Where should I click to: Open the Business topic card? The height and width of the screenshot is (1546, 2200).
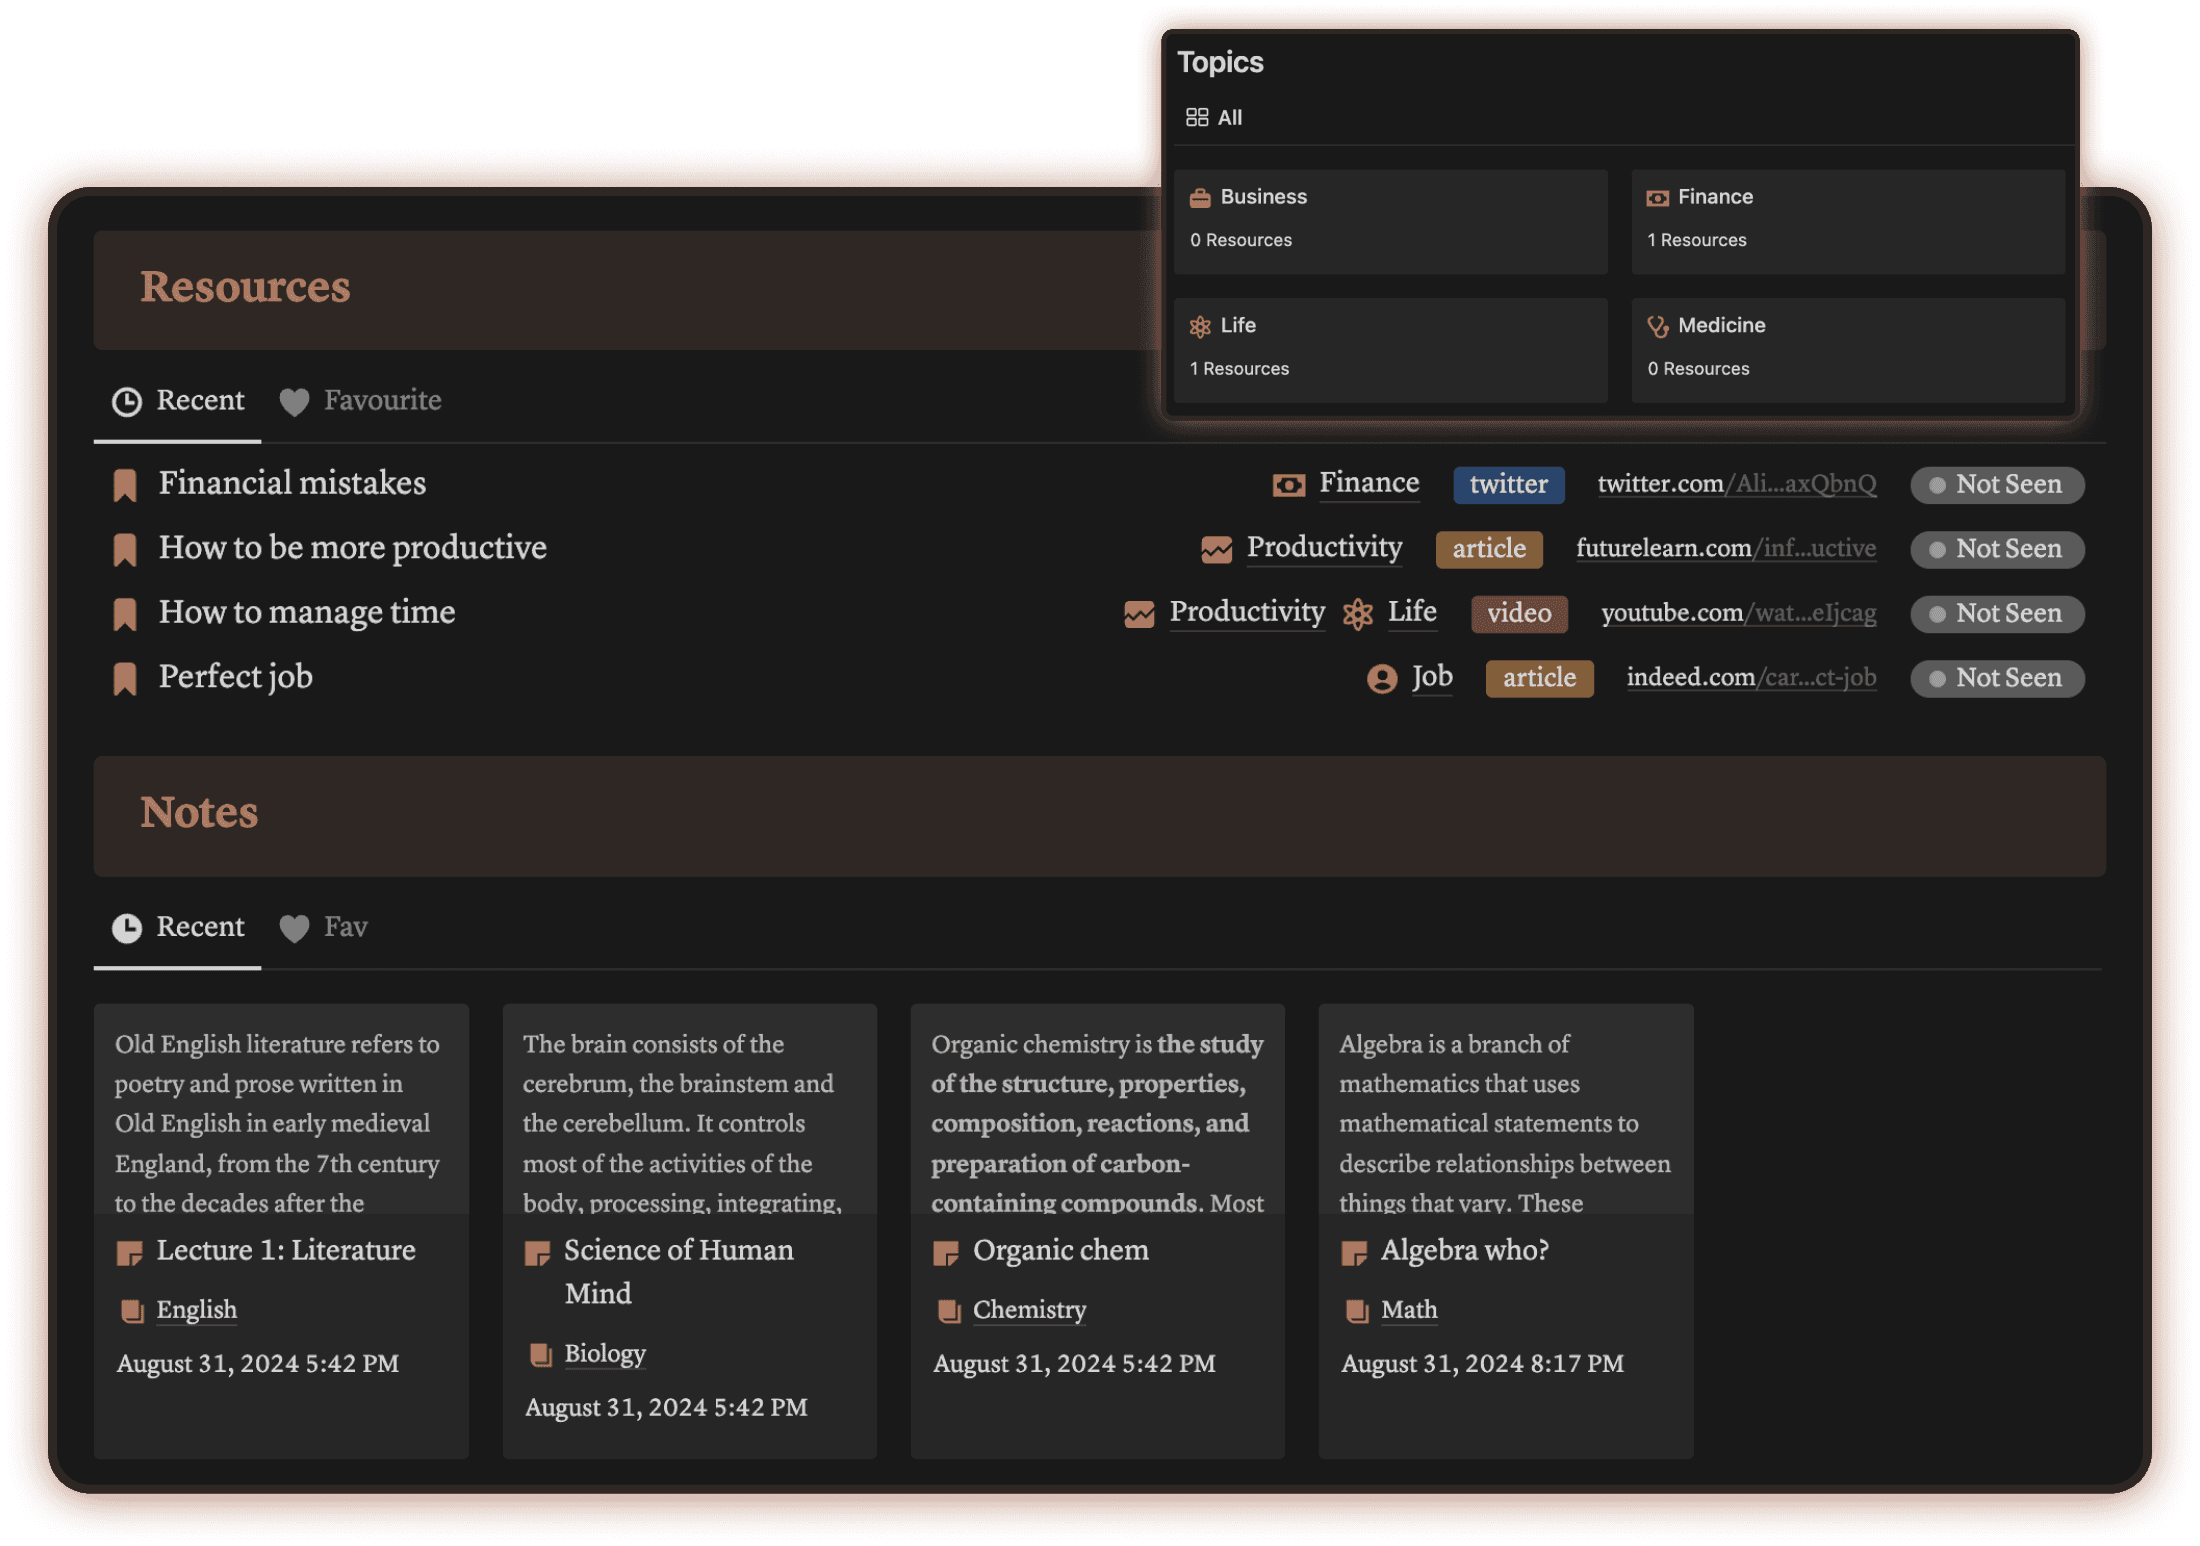(1391, 222)
